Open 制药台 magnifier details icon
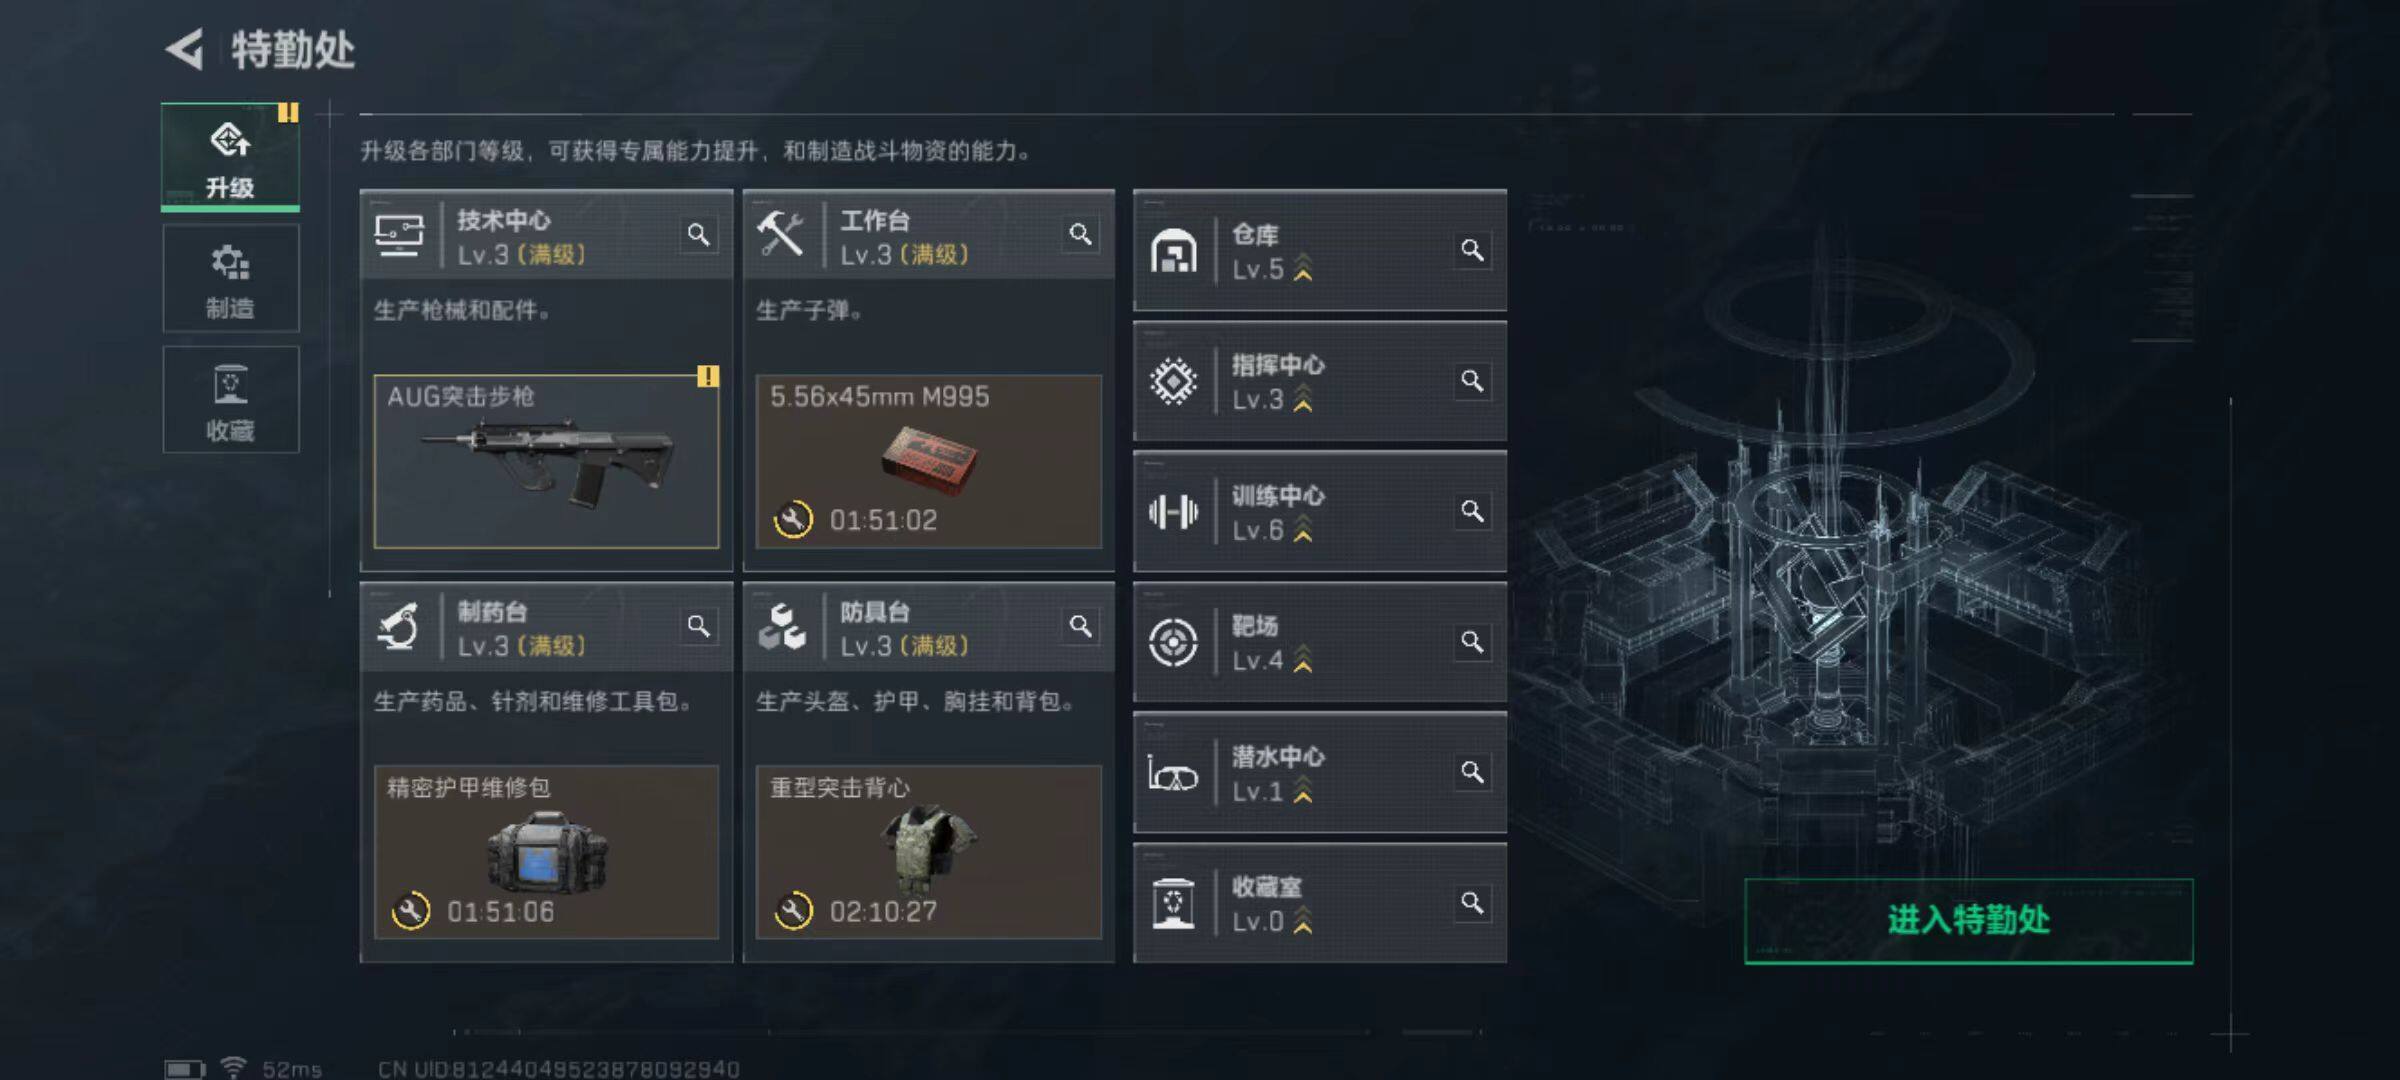The image size is (2400, 1080). tap(698, 626)
